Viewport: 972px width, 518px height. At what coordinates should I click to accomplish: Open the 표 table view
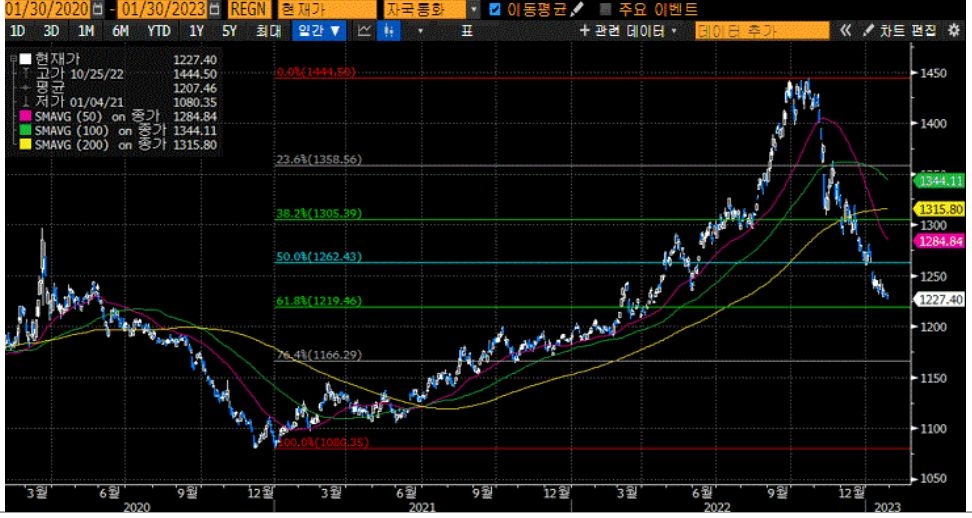467,31
